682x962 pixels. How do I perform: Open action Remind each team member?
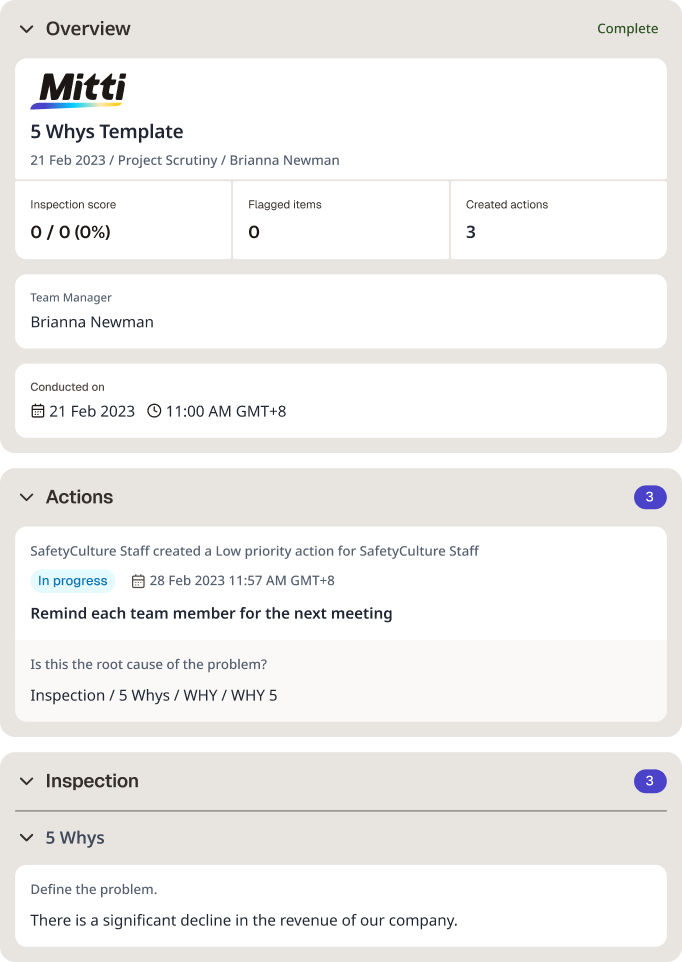coord(212,614)
